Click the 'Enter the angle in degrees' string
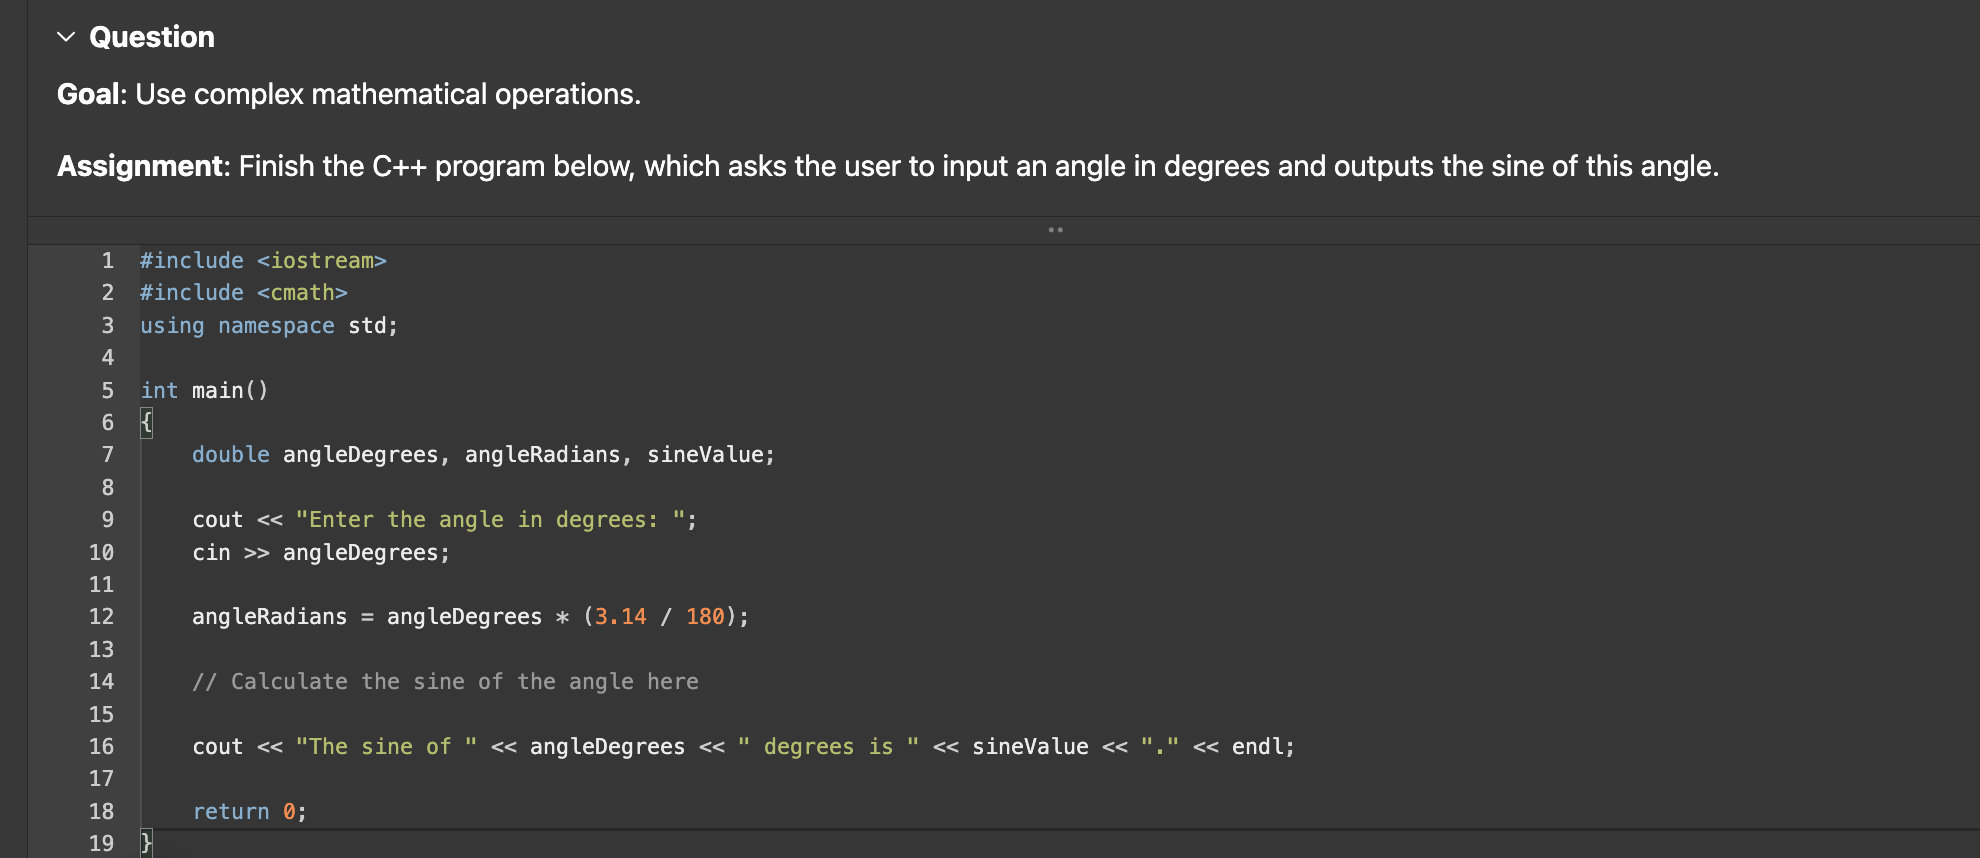 pyautogui.click(x=490, y=520)
